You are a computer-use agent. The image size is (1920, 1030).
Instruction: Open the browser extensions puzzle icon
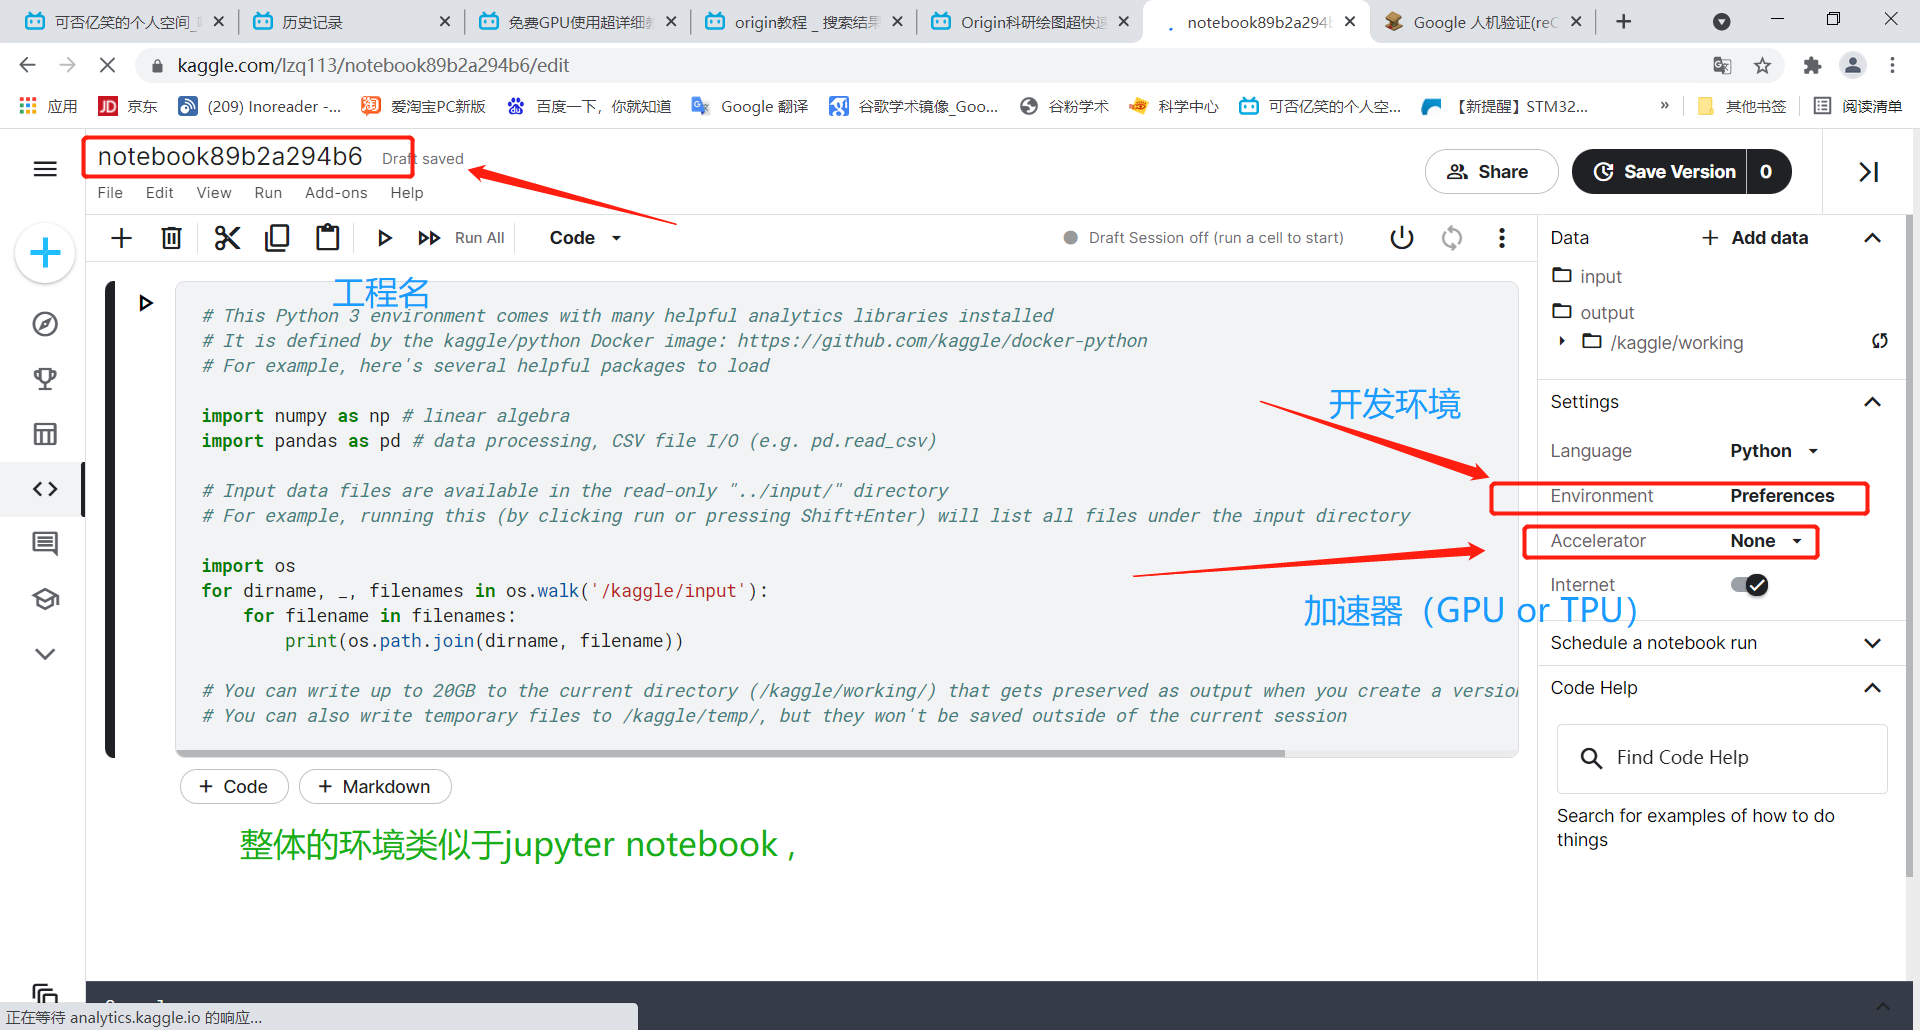point(1812,66)
